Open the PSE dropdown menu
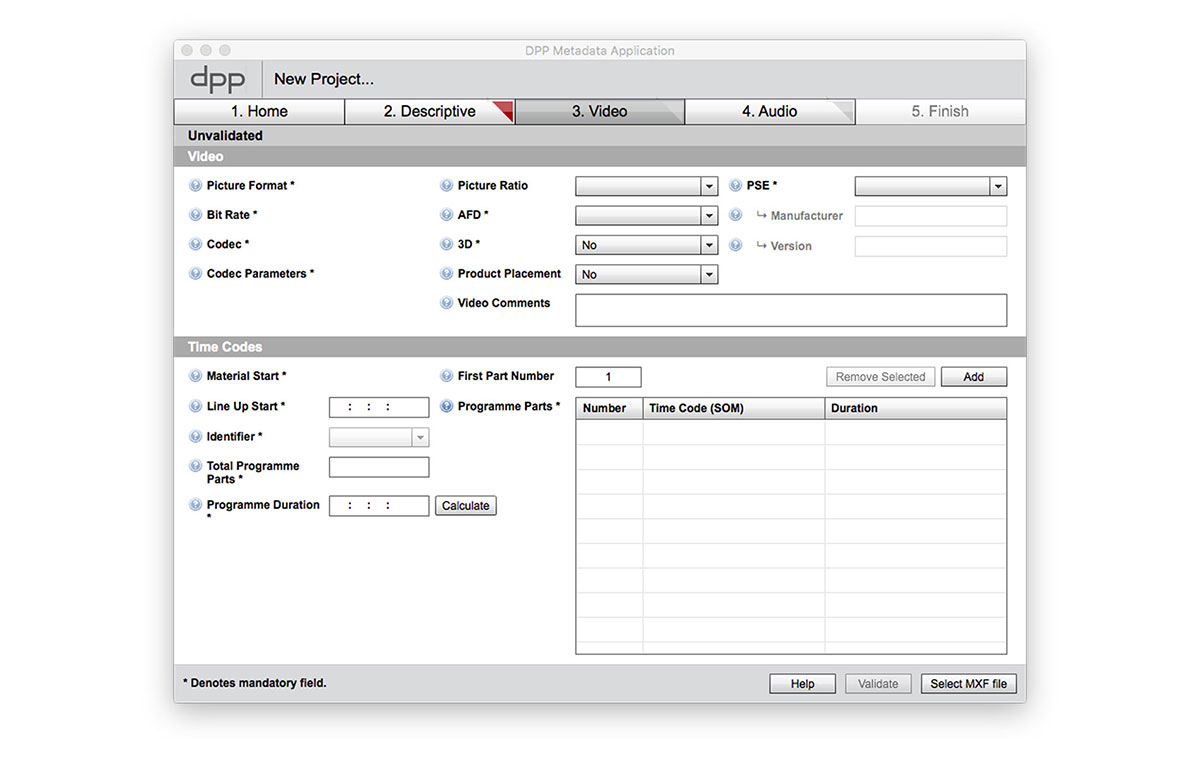 tap(930, 186)
